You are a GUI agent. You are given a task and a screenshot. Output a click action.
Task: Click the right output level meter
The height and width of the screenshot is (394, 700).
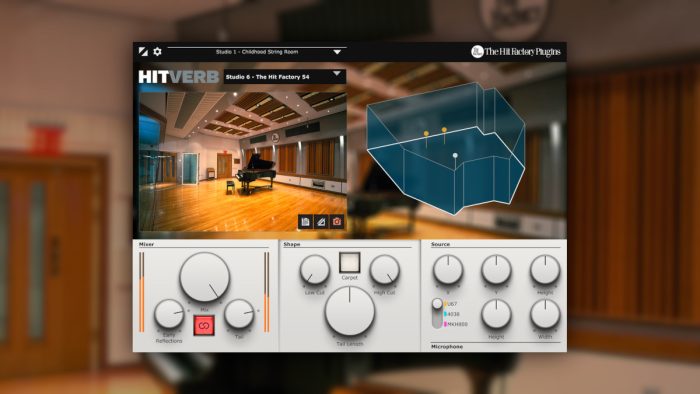267,292
